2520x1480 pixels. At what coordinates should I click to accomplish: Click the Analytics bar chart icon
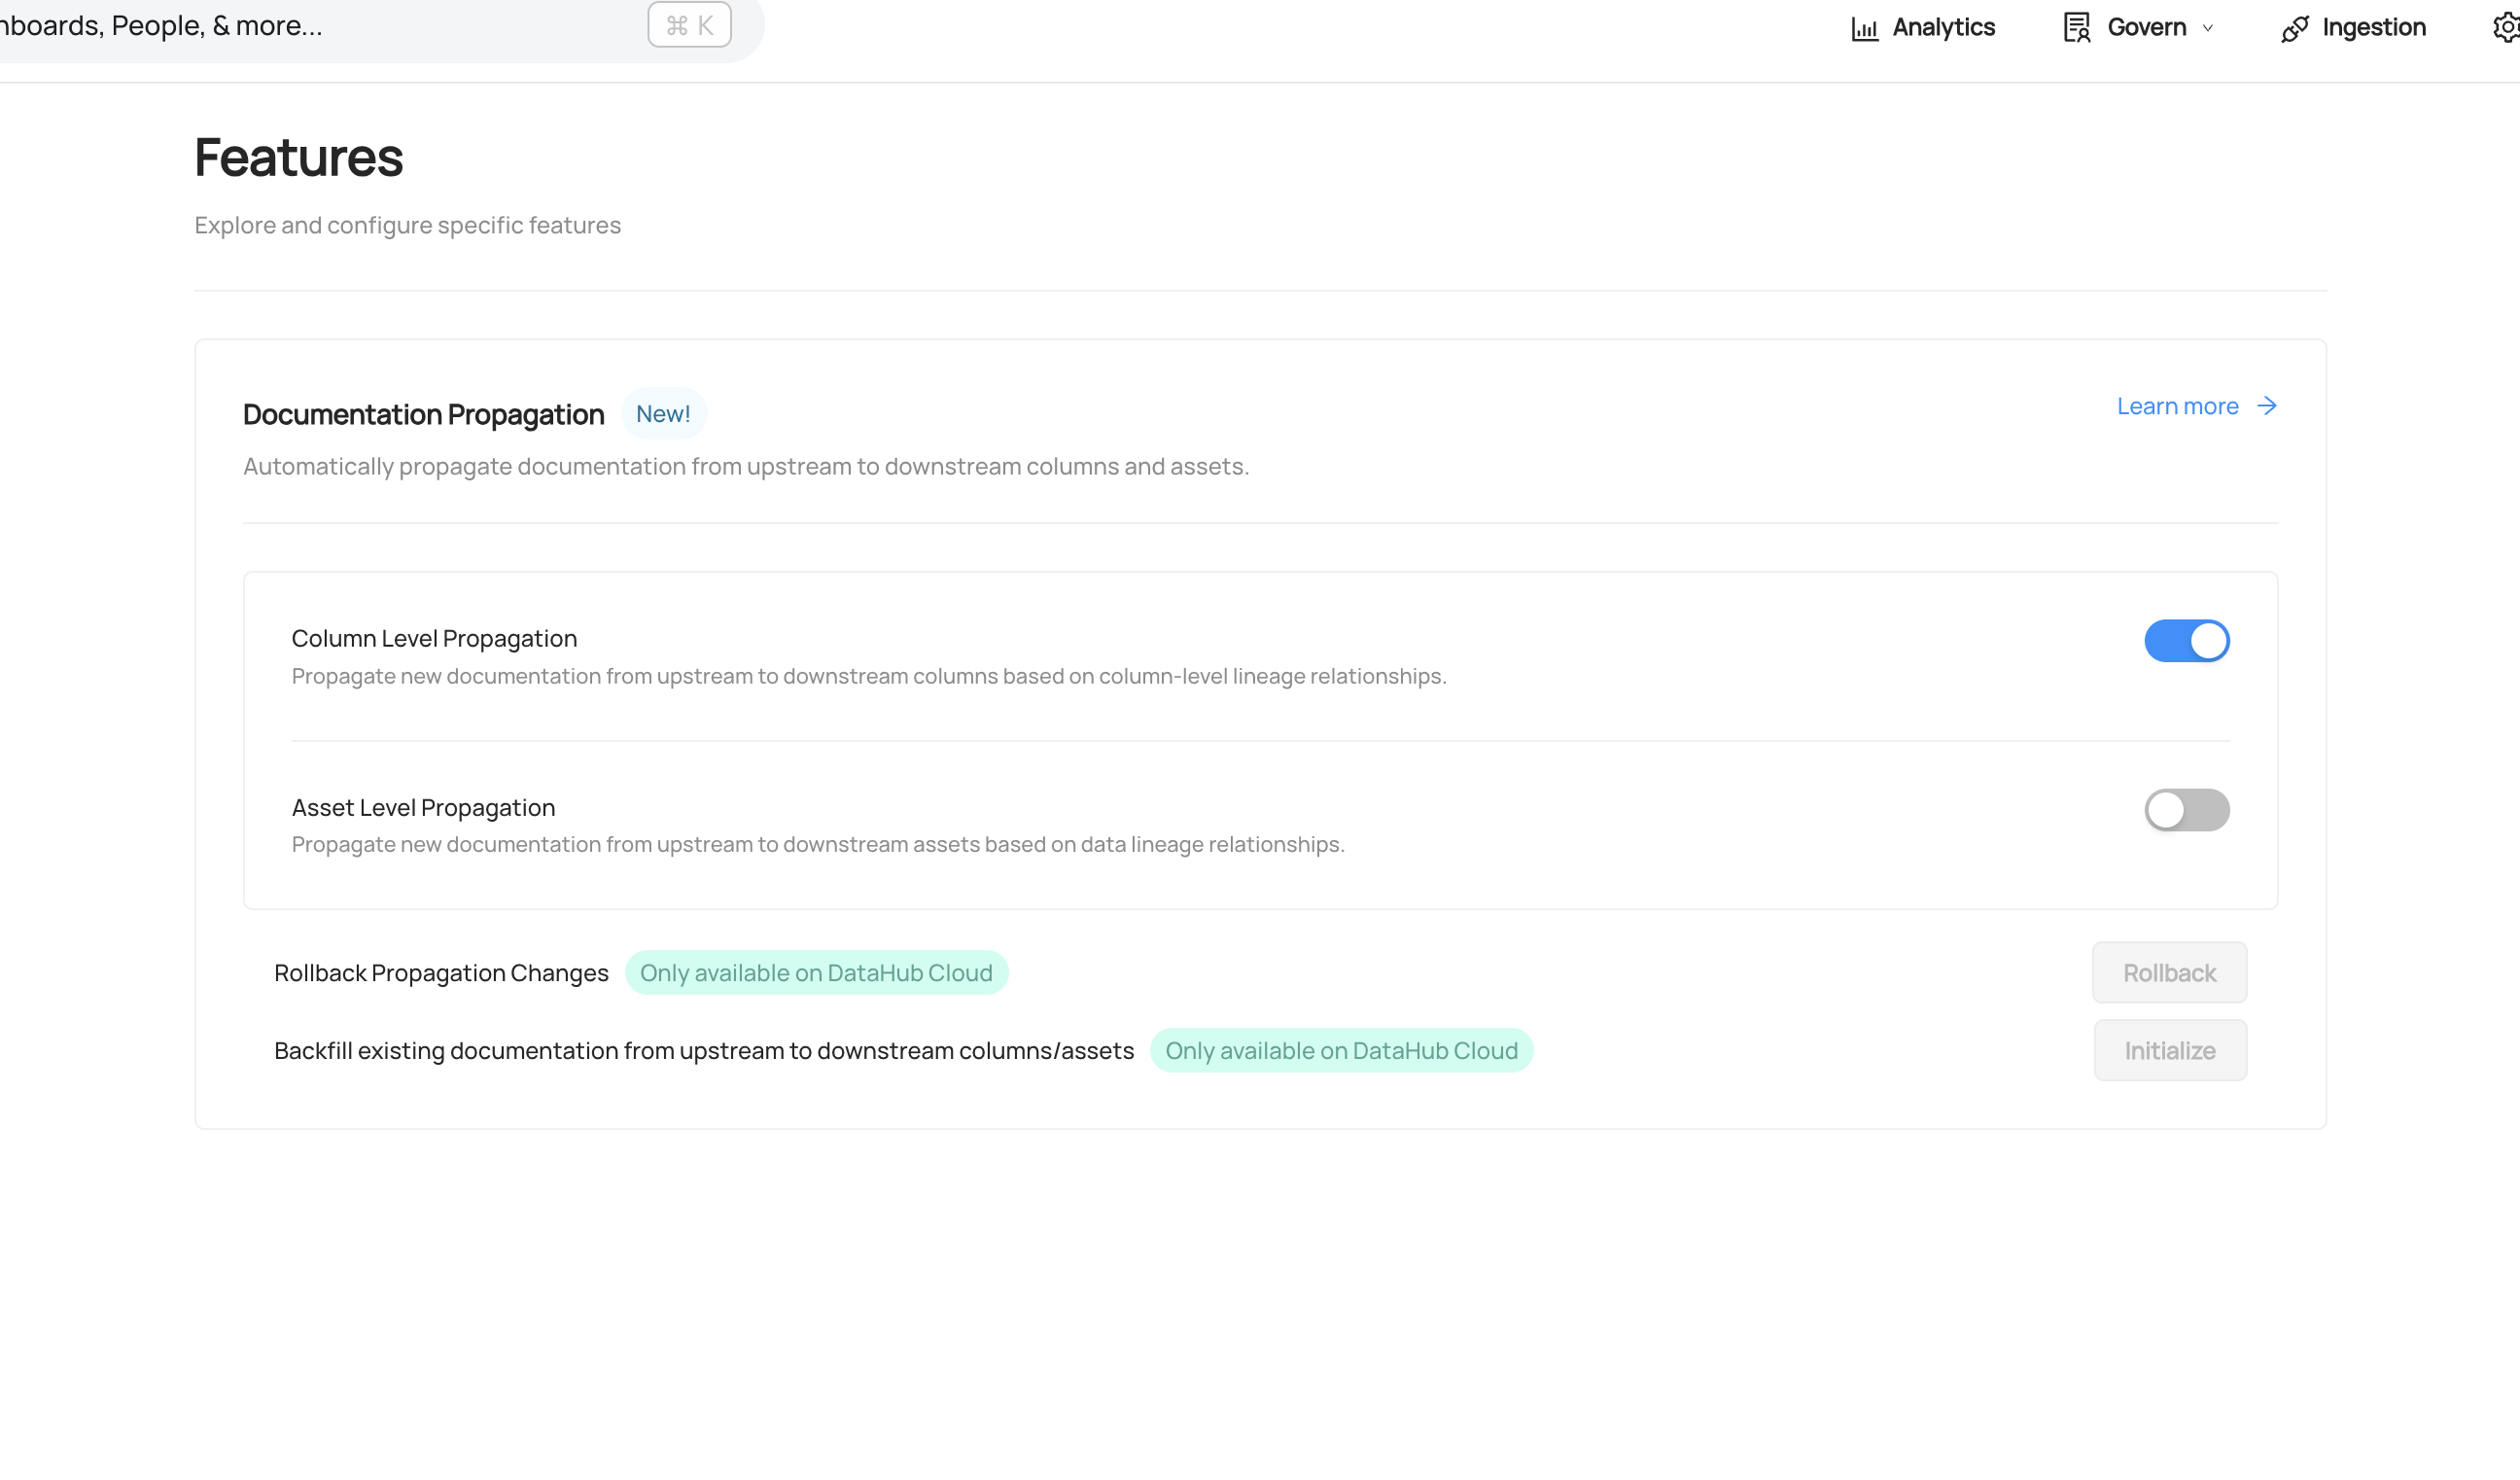[1864, 28]
